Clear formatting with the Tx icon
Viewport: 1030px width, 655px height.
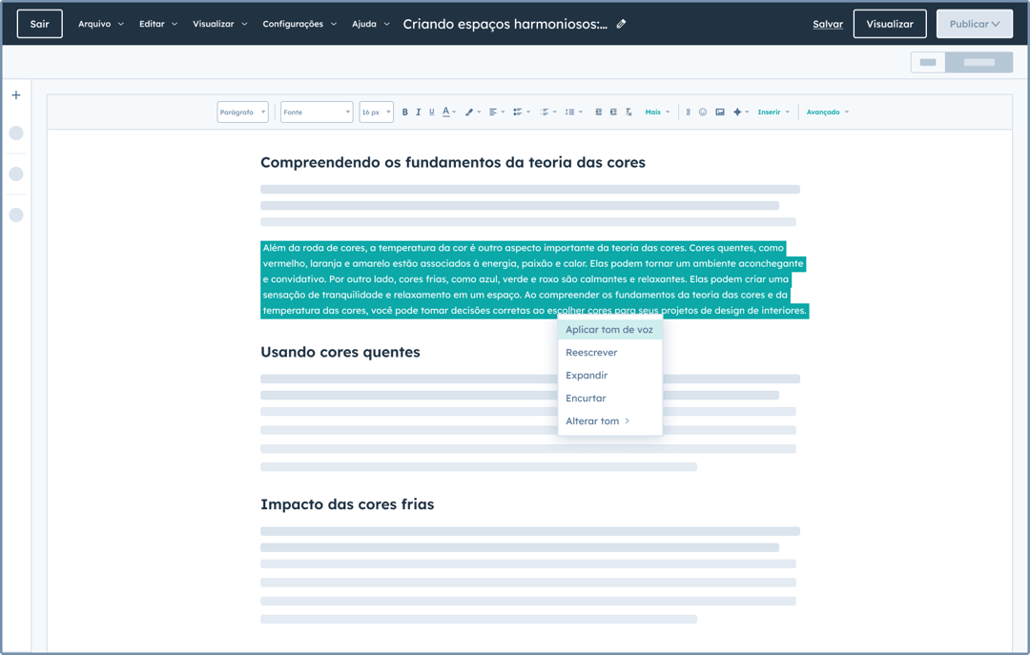click(x=628, y=111)
